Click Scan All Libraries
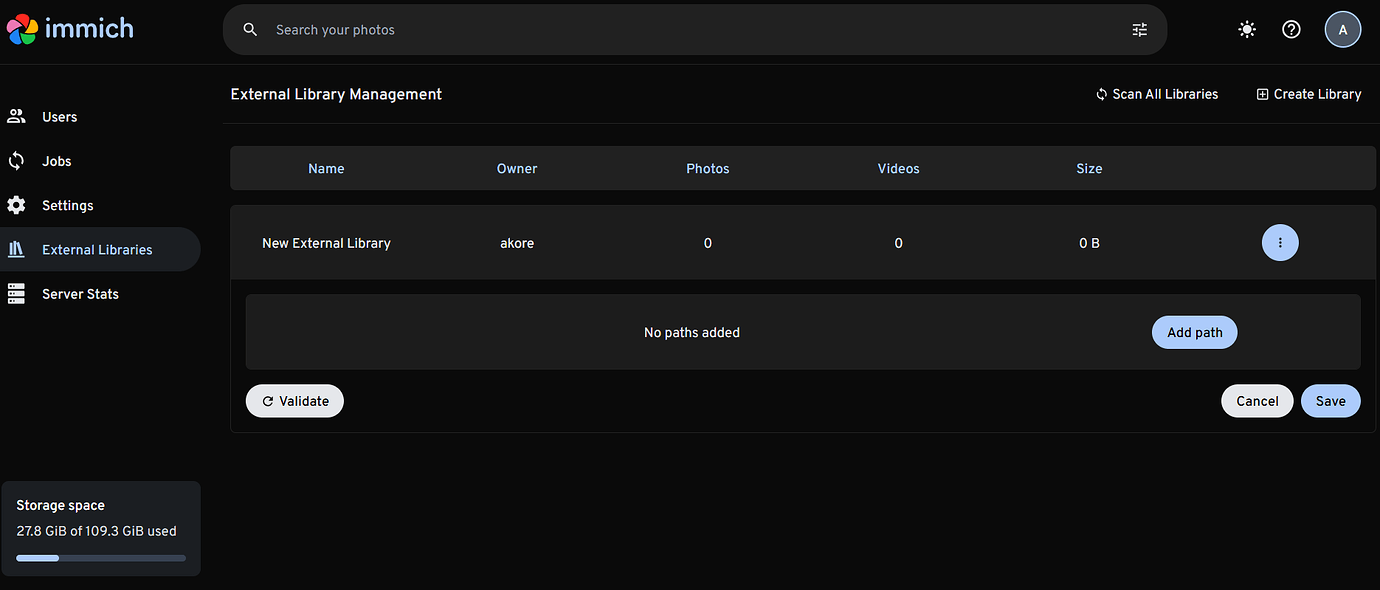This screenshot has height=590, width=1380. coord(1157,94)
